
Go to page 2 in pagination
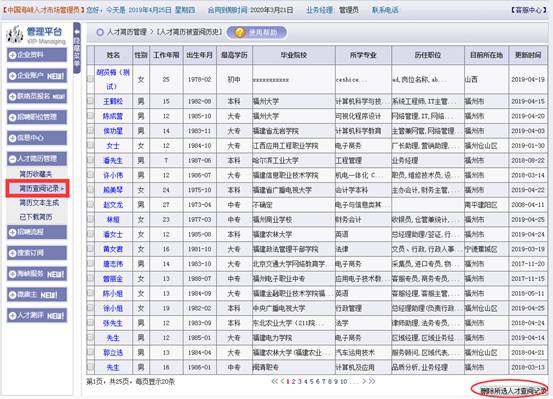294,381
